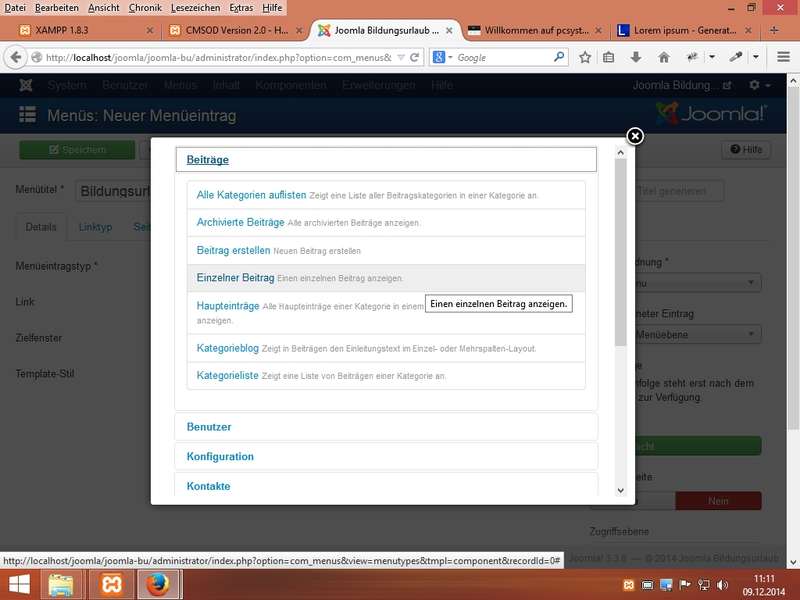This screenshot has width=800, height=600.
Task: Choose Einzelner Beitrag menu type
Action: click(235, 278)
